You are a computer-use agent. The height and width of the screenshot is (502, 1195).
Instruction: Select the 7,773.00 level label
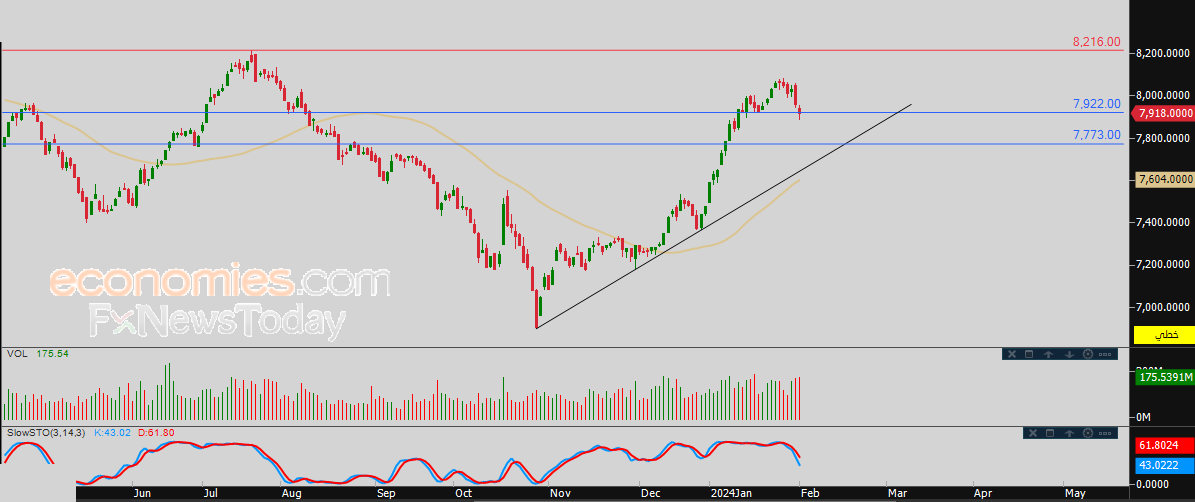pos(1097,135)
